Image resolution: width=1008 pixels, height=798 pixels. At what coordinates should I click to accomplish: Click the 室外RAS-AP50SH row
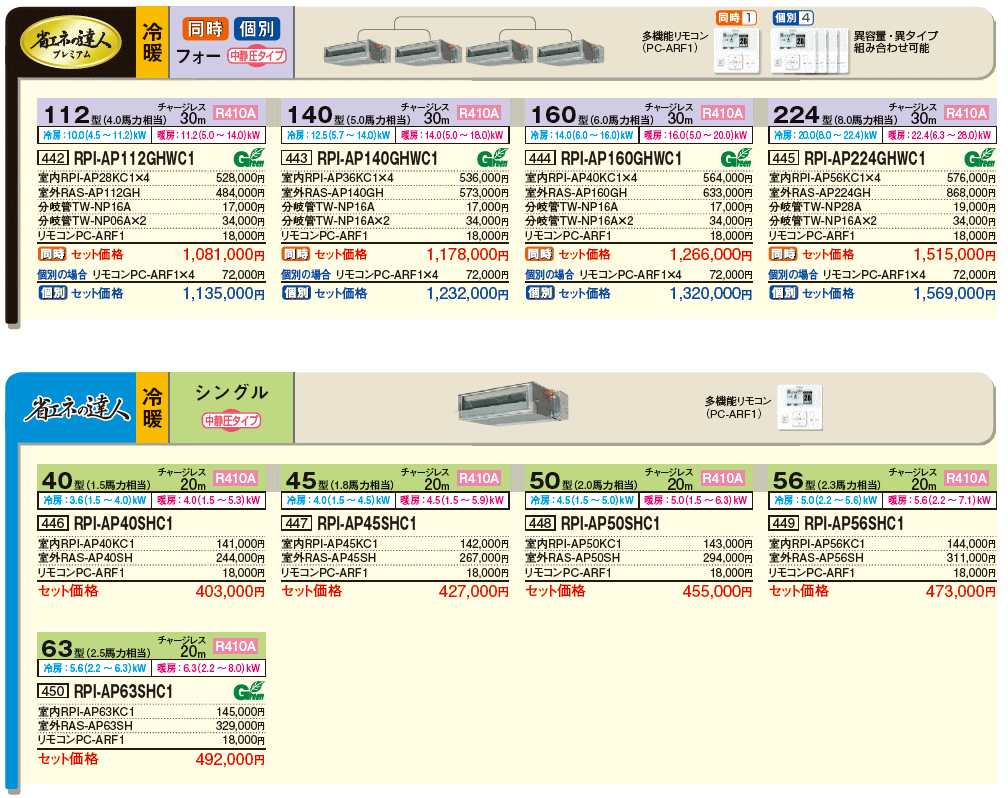tap(638, 558)
